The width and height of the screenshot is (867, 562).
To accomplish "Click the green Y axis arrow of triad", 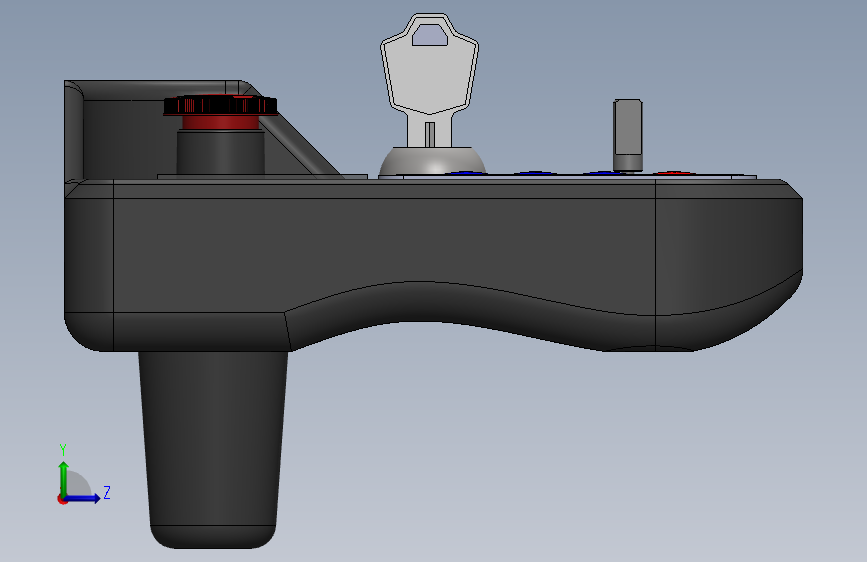I will (64, 479).
